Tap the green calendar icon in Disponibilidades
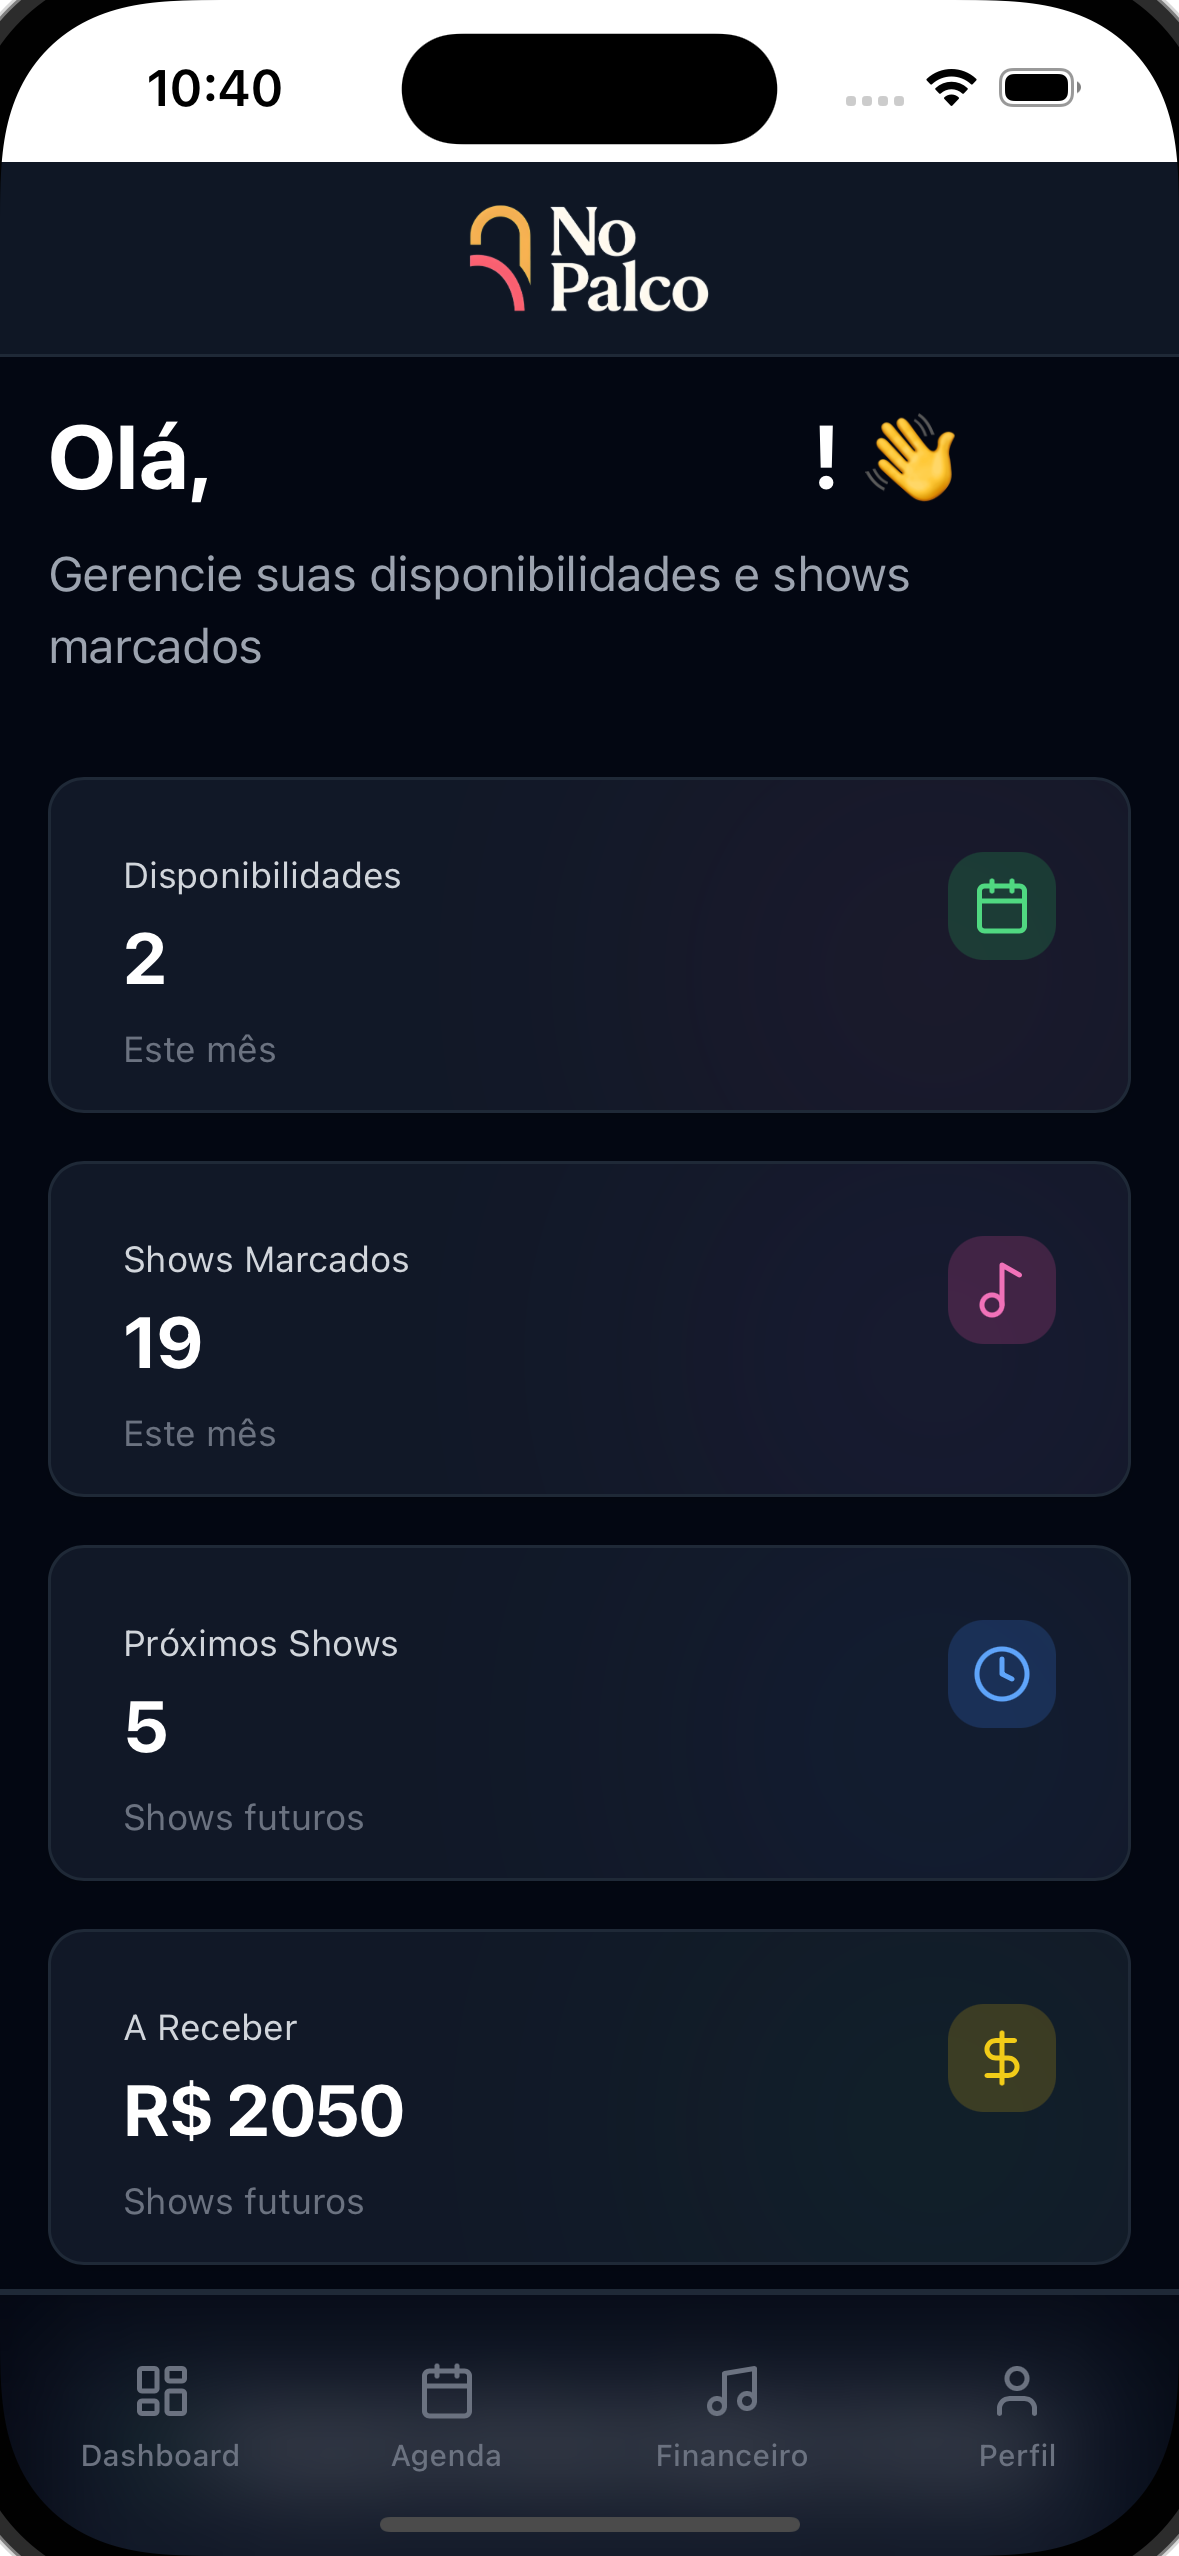Image resolution: width=1179 pixels, height=2556 pixels. (1001, 906)
